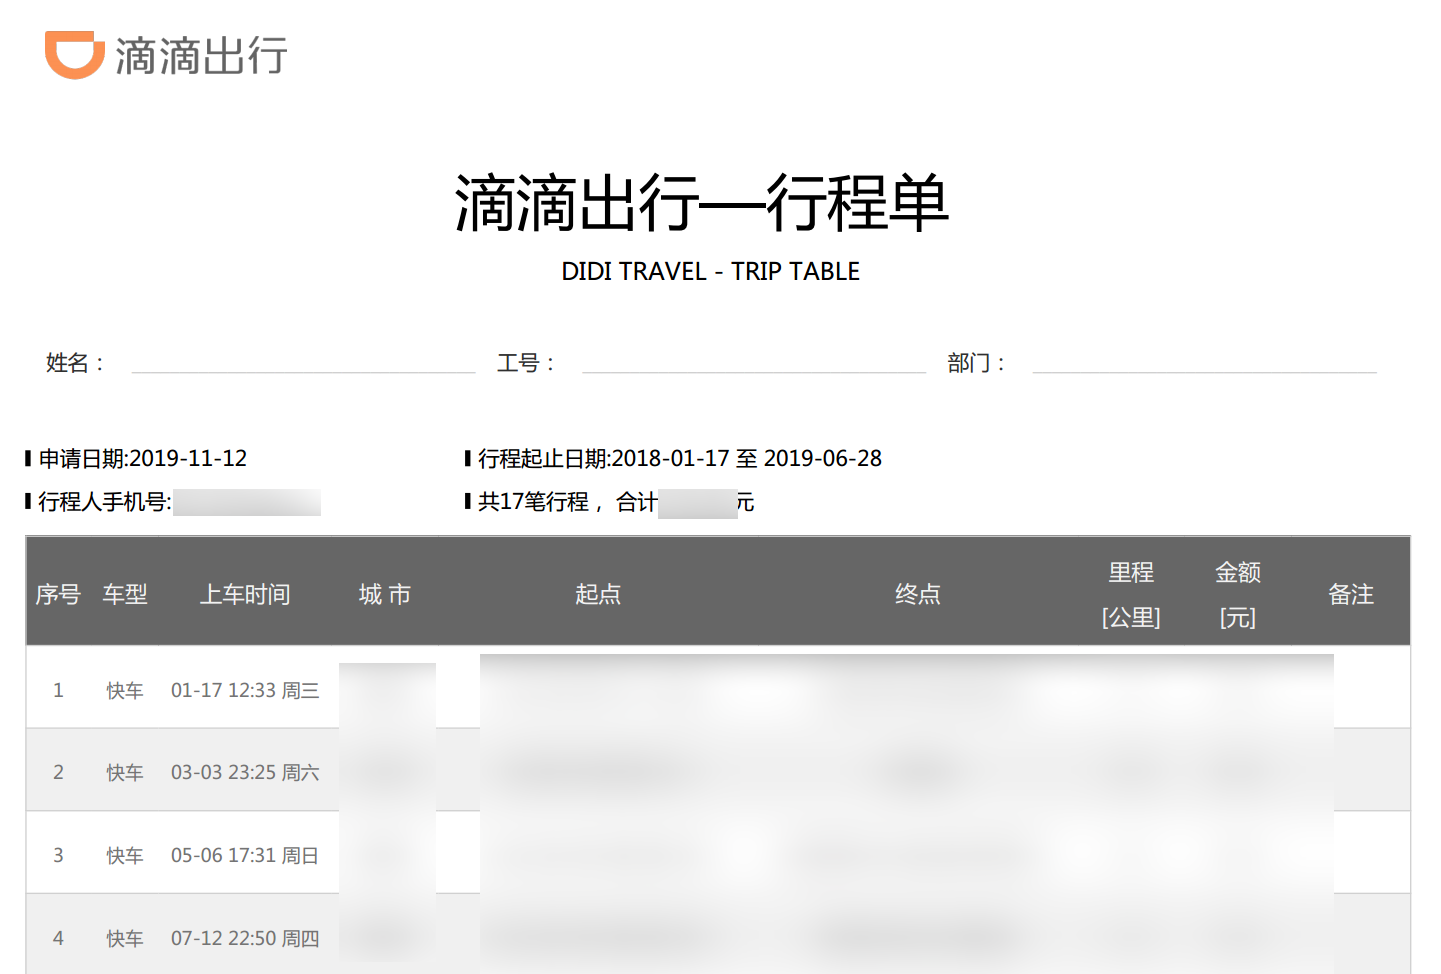Click 快车 in row 2
The width and height of the screenshot is (1441, 974).
pyautogui.click(x=125, y=773)
